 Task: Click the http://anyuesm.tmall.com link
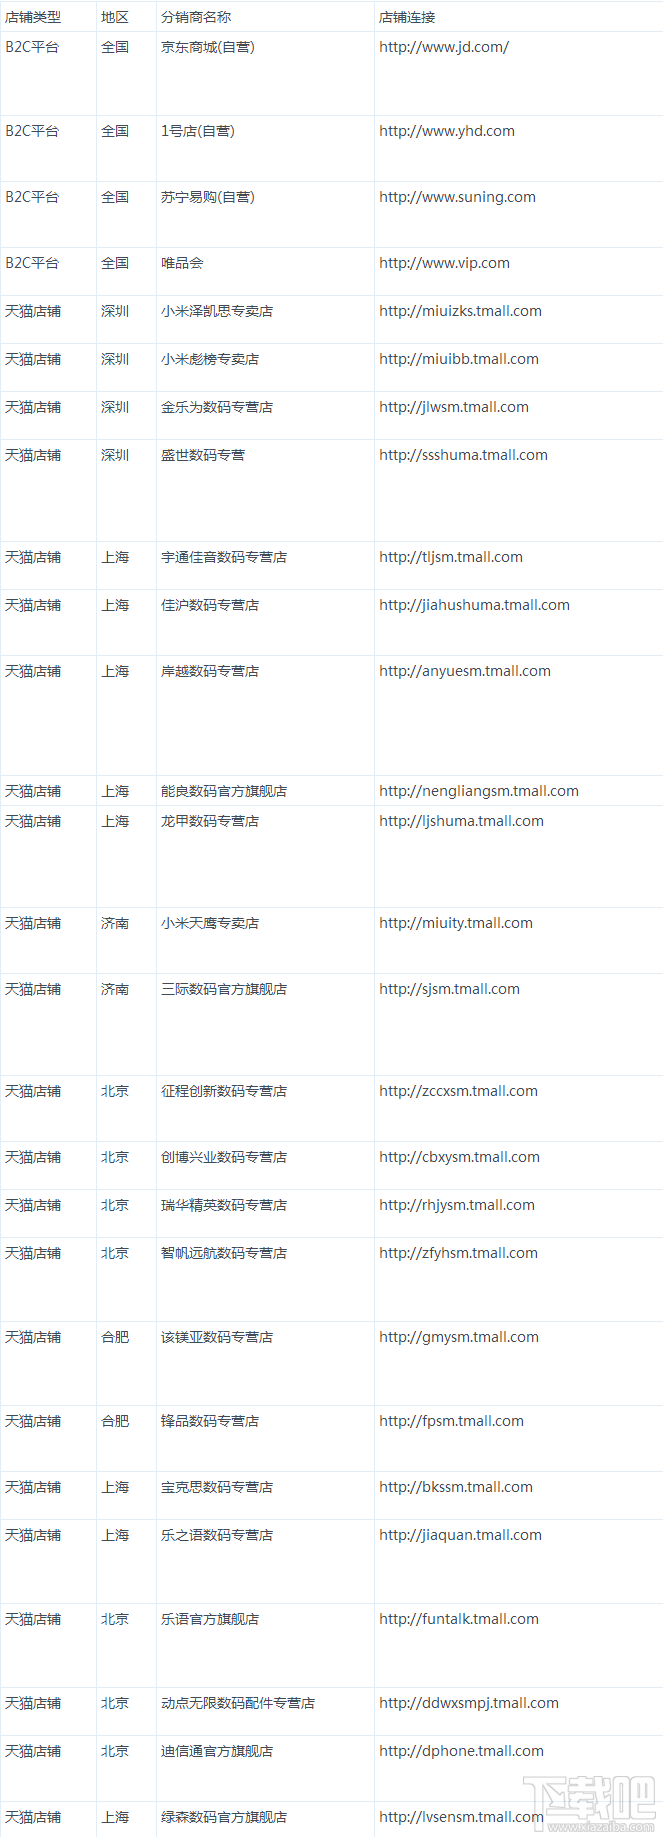pyautogui.click(x=465, y=671)
